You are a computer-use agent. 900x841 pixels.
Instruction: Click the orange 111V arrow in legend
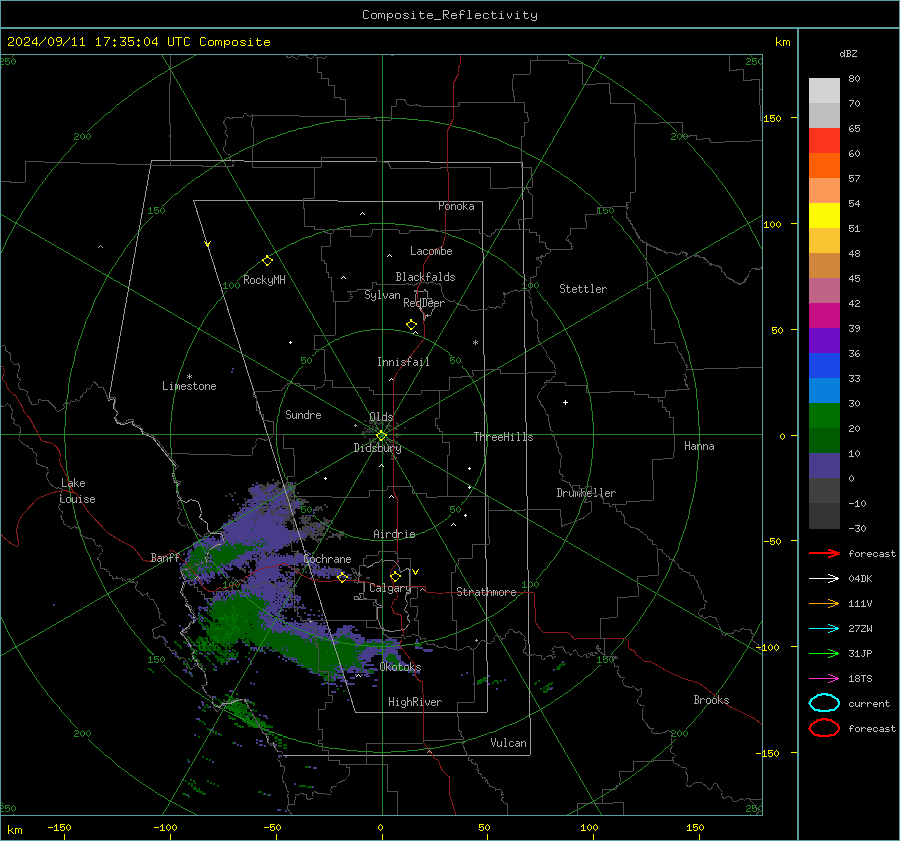[x=824, y=603]
